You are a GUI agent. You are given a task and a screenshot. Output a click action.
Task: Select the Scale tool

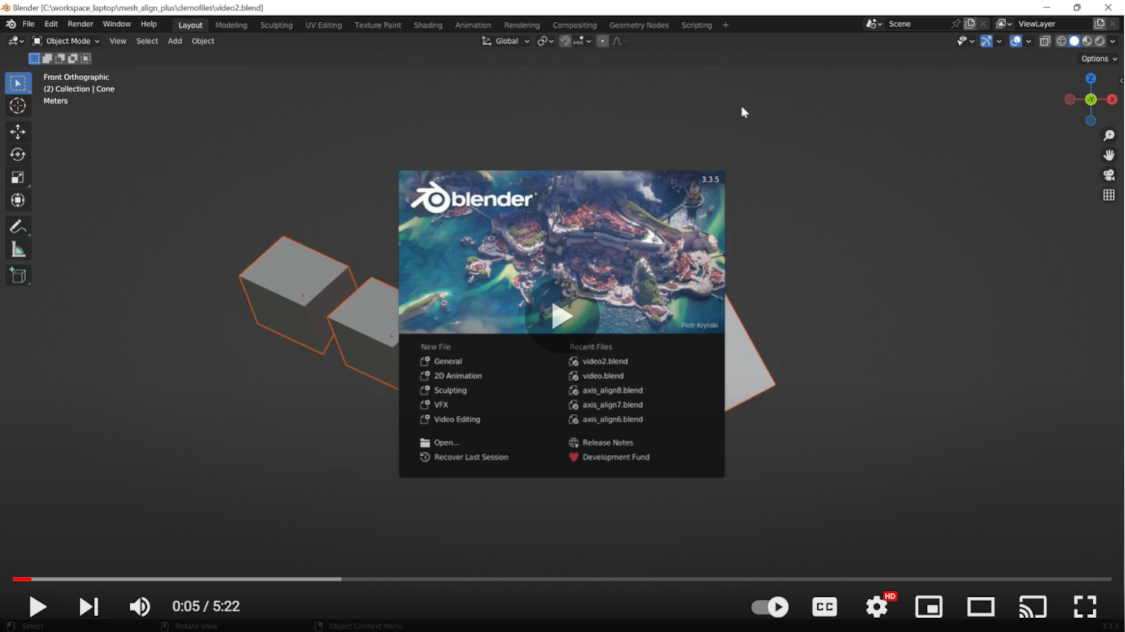[18, 177]
